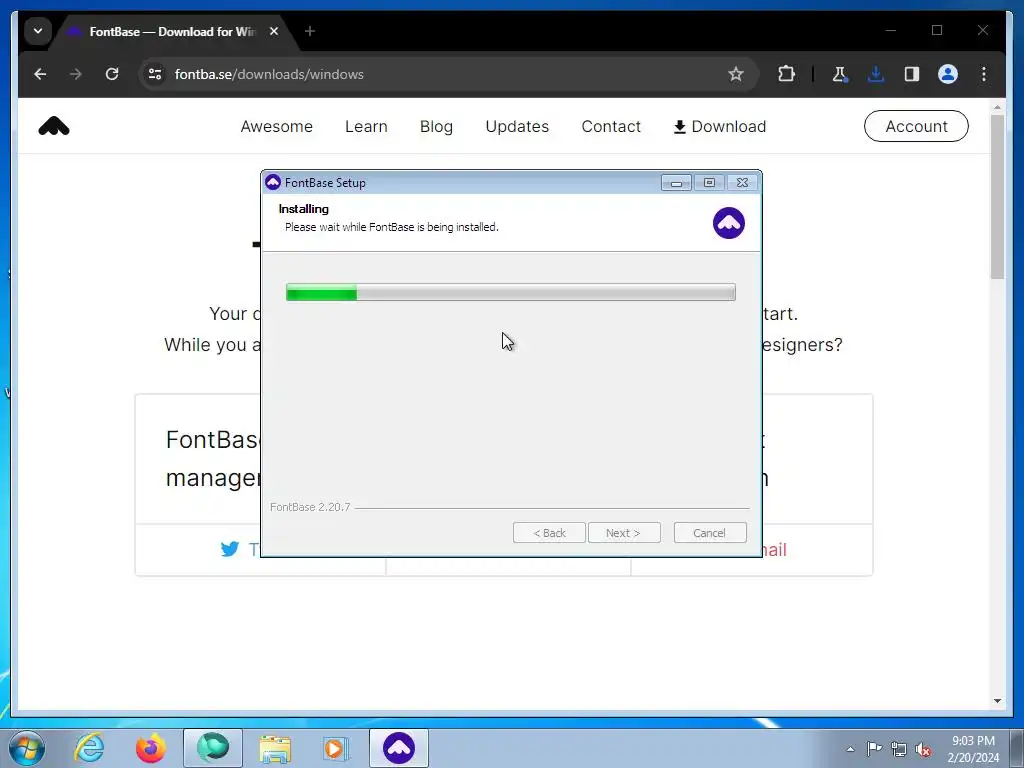
Task: Click the disabled Back button
Action: coord(549,533)
